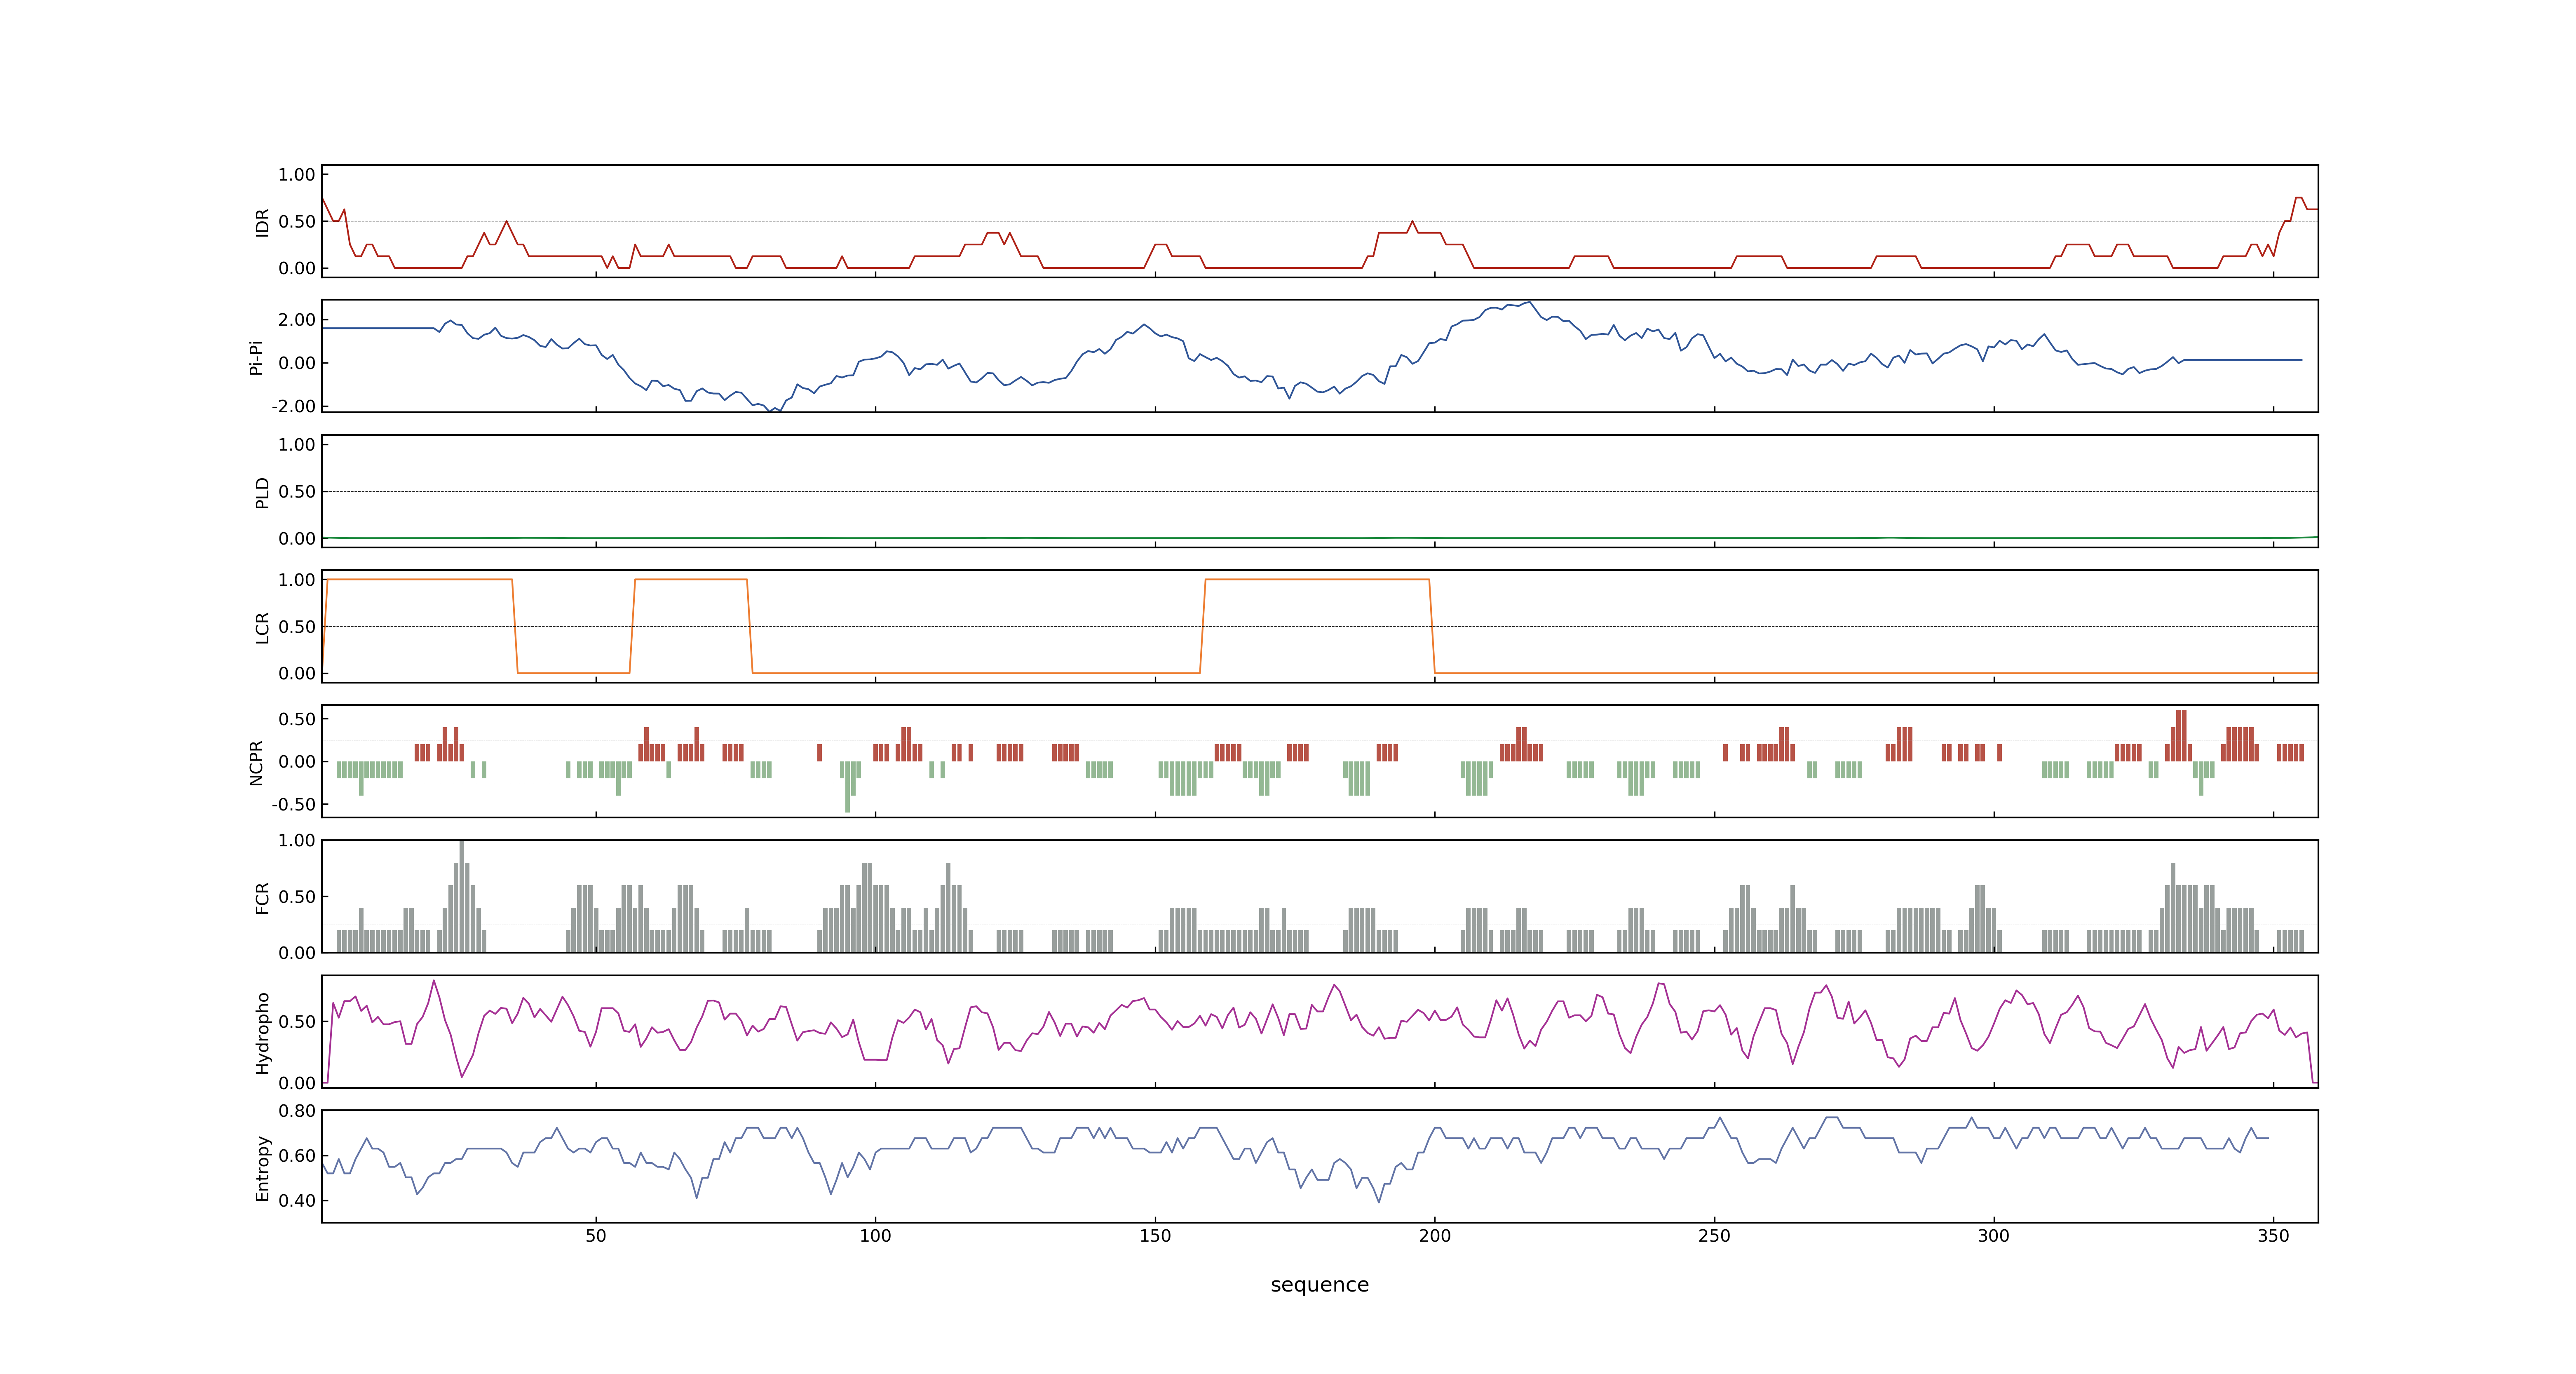Click the Entropy axis label
The image size is (2576, 1374).
pyautogui.click(x=262, y=1168)
